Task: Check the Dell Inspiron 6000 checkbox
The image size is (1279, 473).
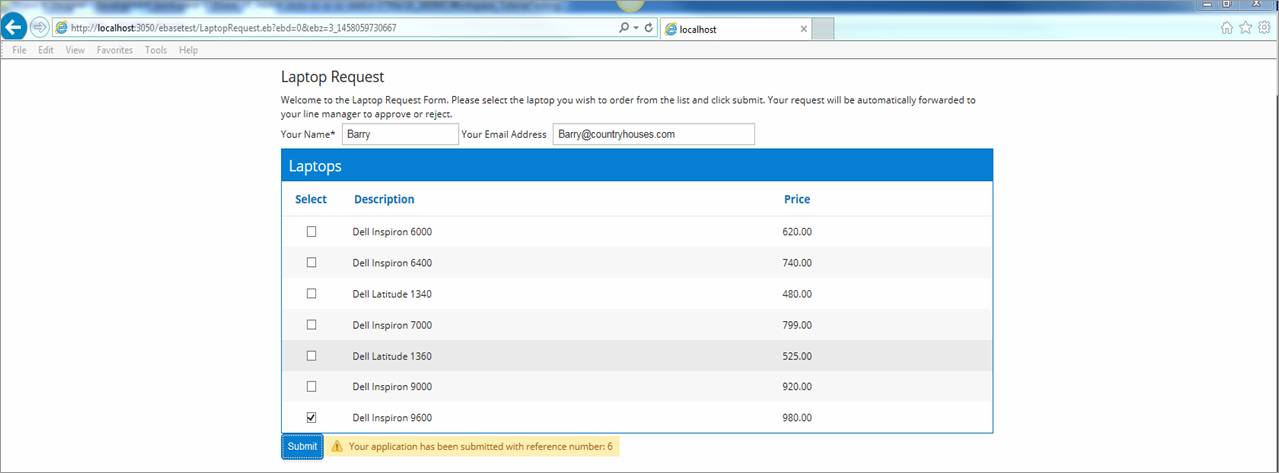Action: 311,232
